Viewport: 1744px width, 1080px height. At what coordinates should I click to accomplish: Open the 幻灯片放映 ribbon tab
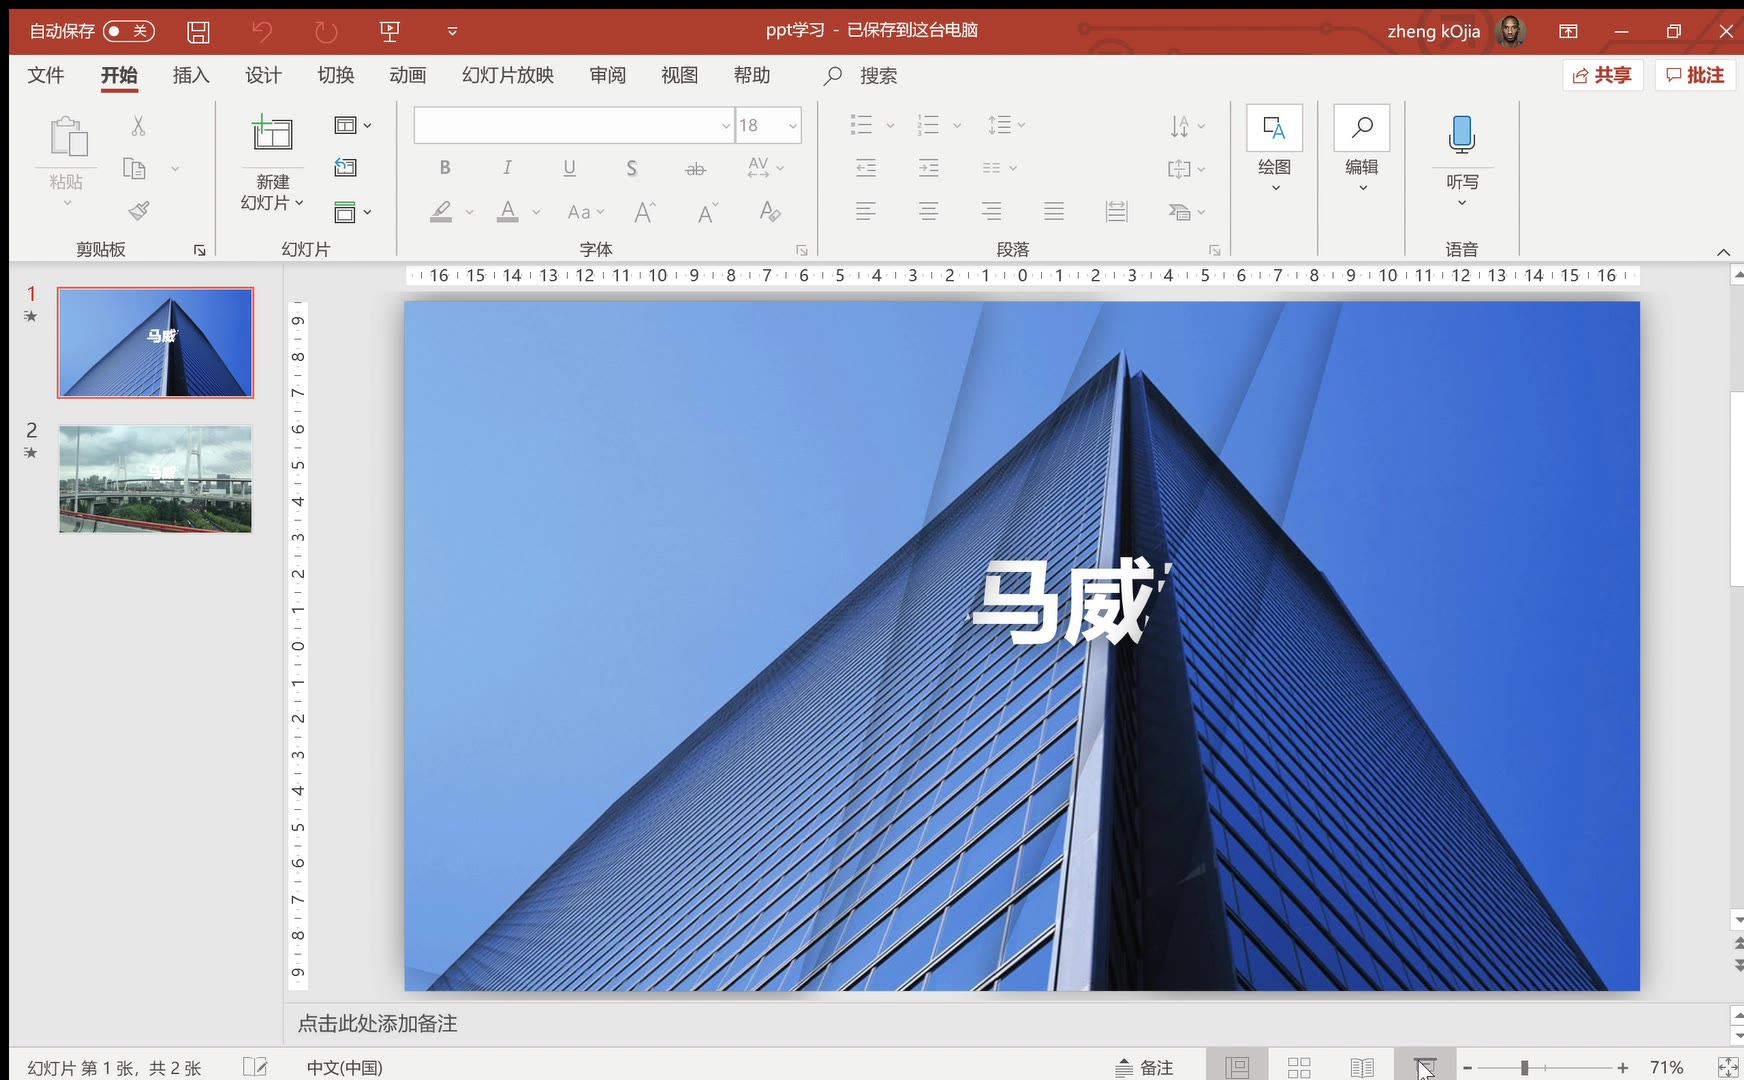(x=506, y=75)
